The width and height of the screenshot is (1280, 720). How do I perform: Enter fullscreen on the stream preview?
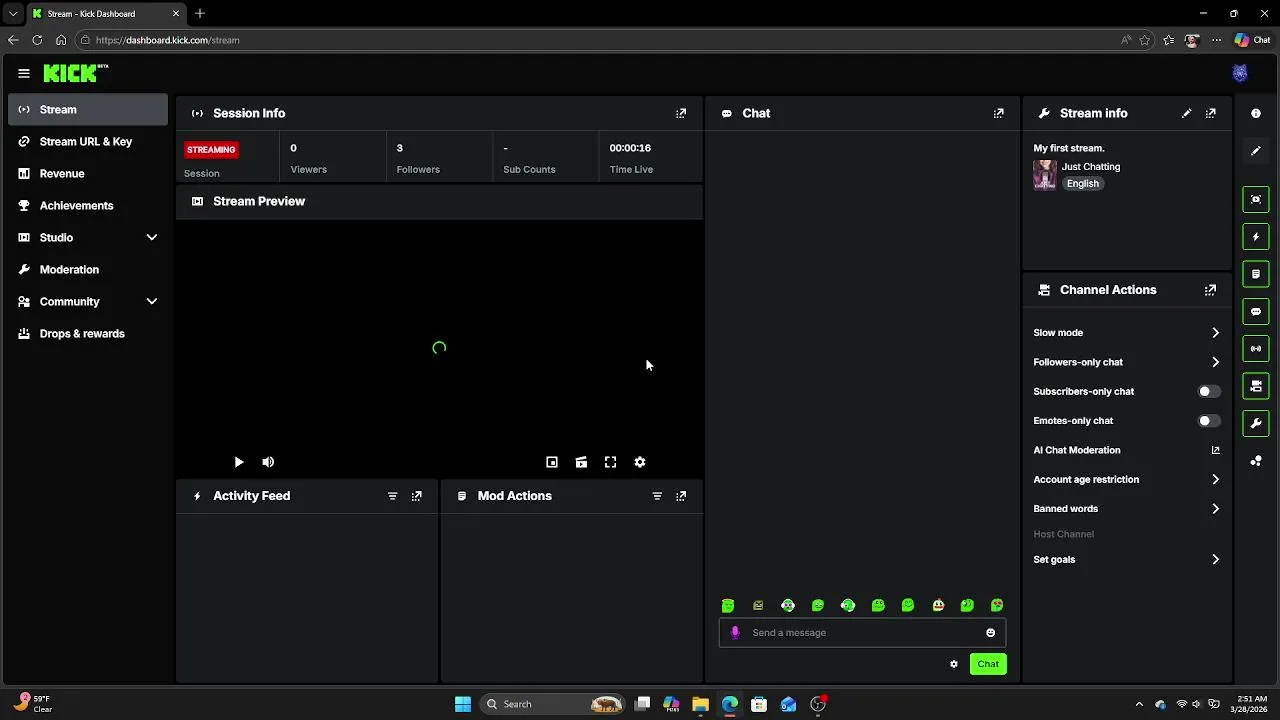tap(610, 462)
